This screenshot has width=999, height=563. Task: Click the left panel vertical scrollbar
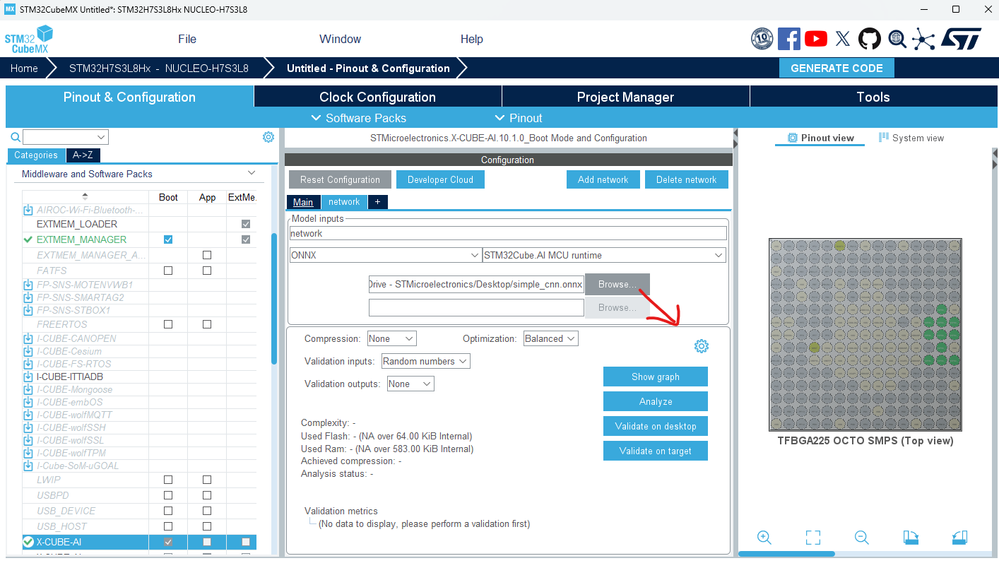coord(274,299)
